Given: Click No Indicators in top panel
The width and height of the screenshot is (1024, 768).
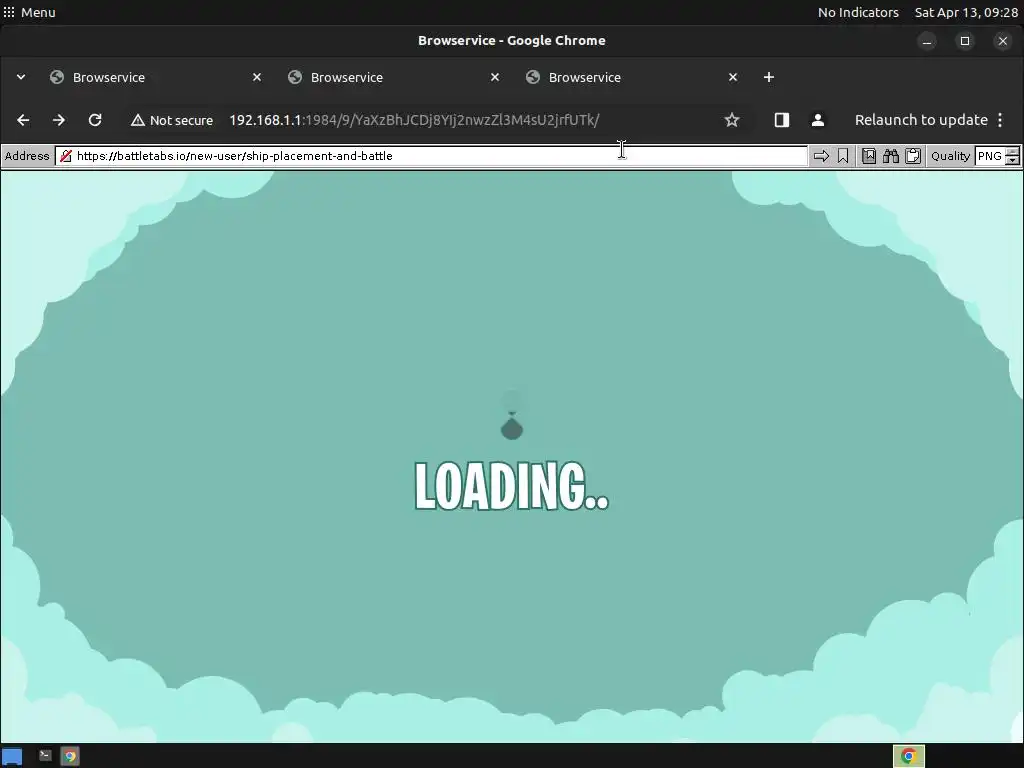Looking at the screenshot, I should (x=858, y=12).
